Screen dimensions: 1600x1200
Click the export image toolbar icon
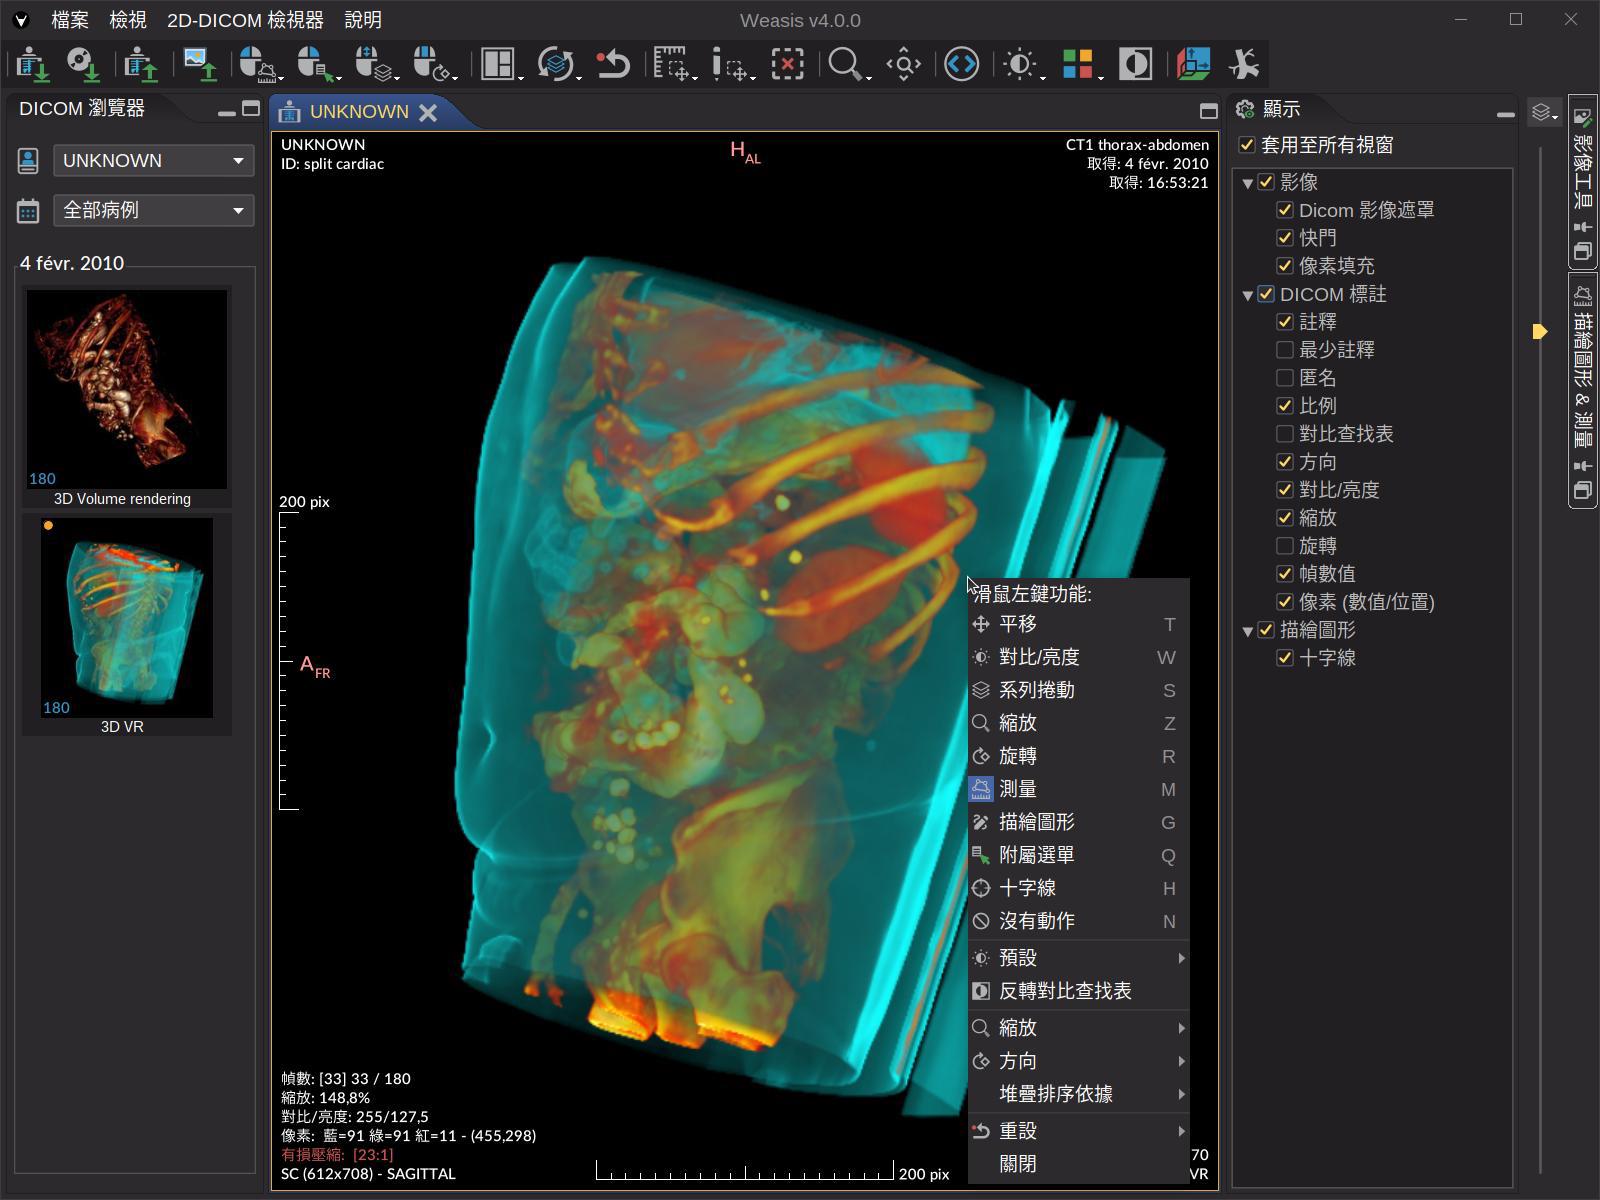(x=200, y=63)
